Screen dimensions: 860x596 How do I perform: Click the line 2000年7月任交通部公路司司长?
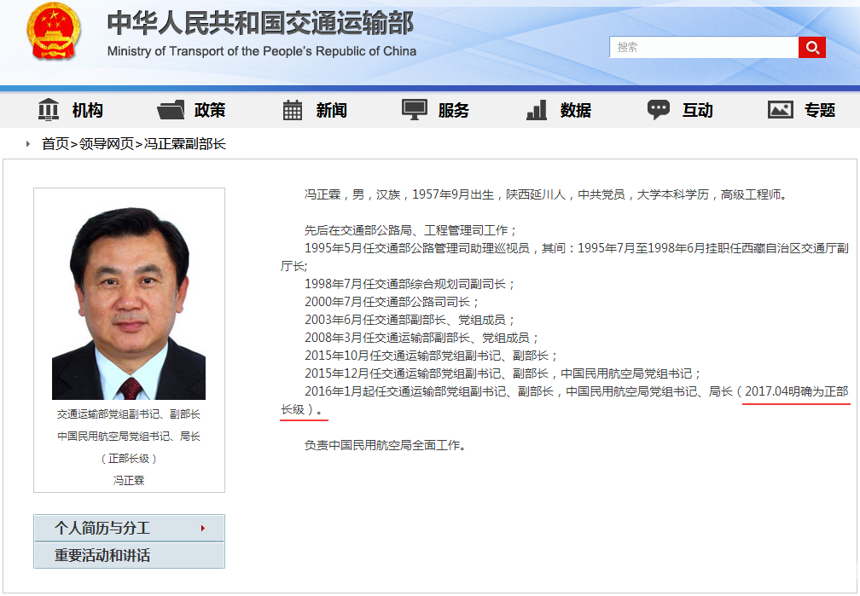click(x=392, y=302)
